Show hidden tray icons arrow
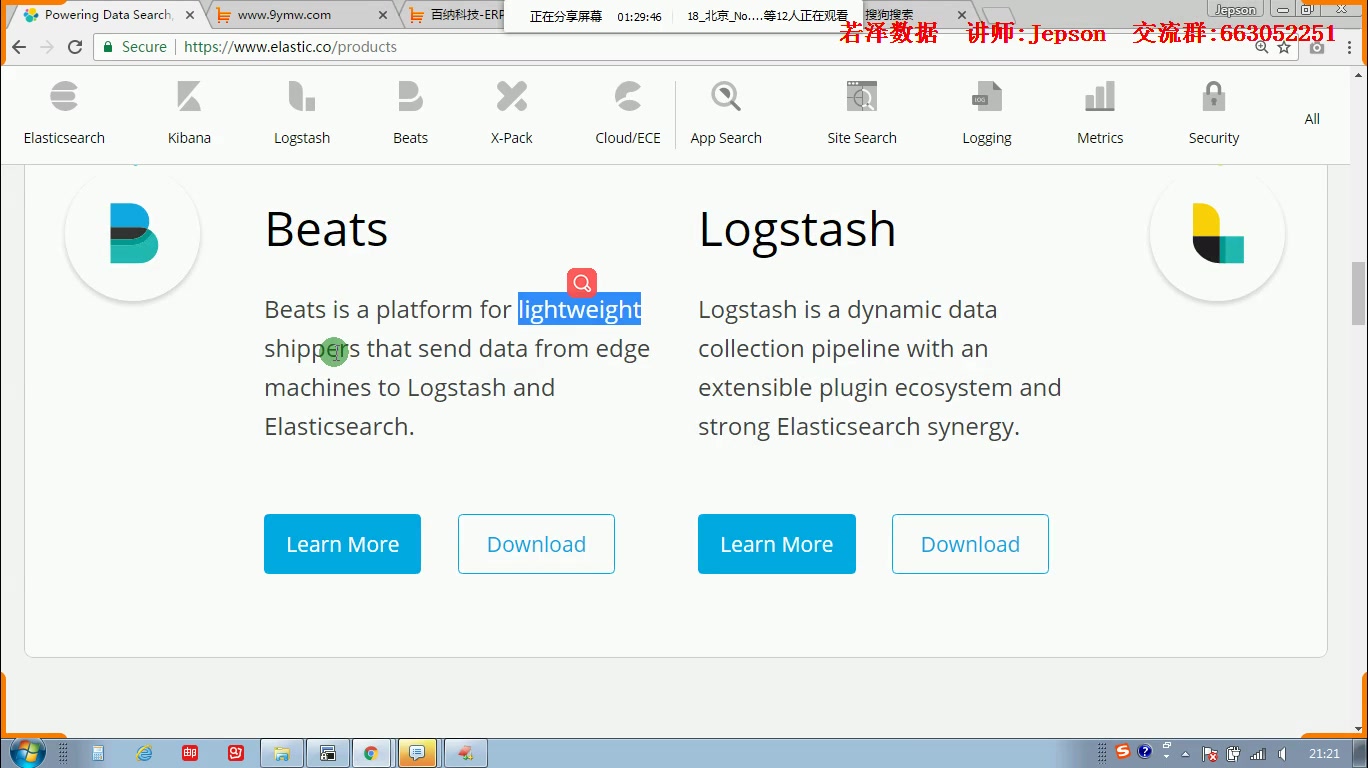This screenshot has height=768, width=1368. click(x=1186, y=754)
